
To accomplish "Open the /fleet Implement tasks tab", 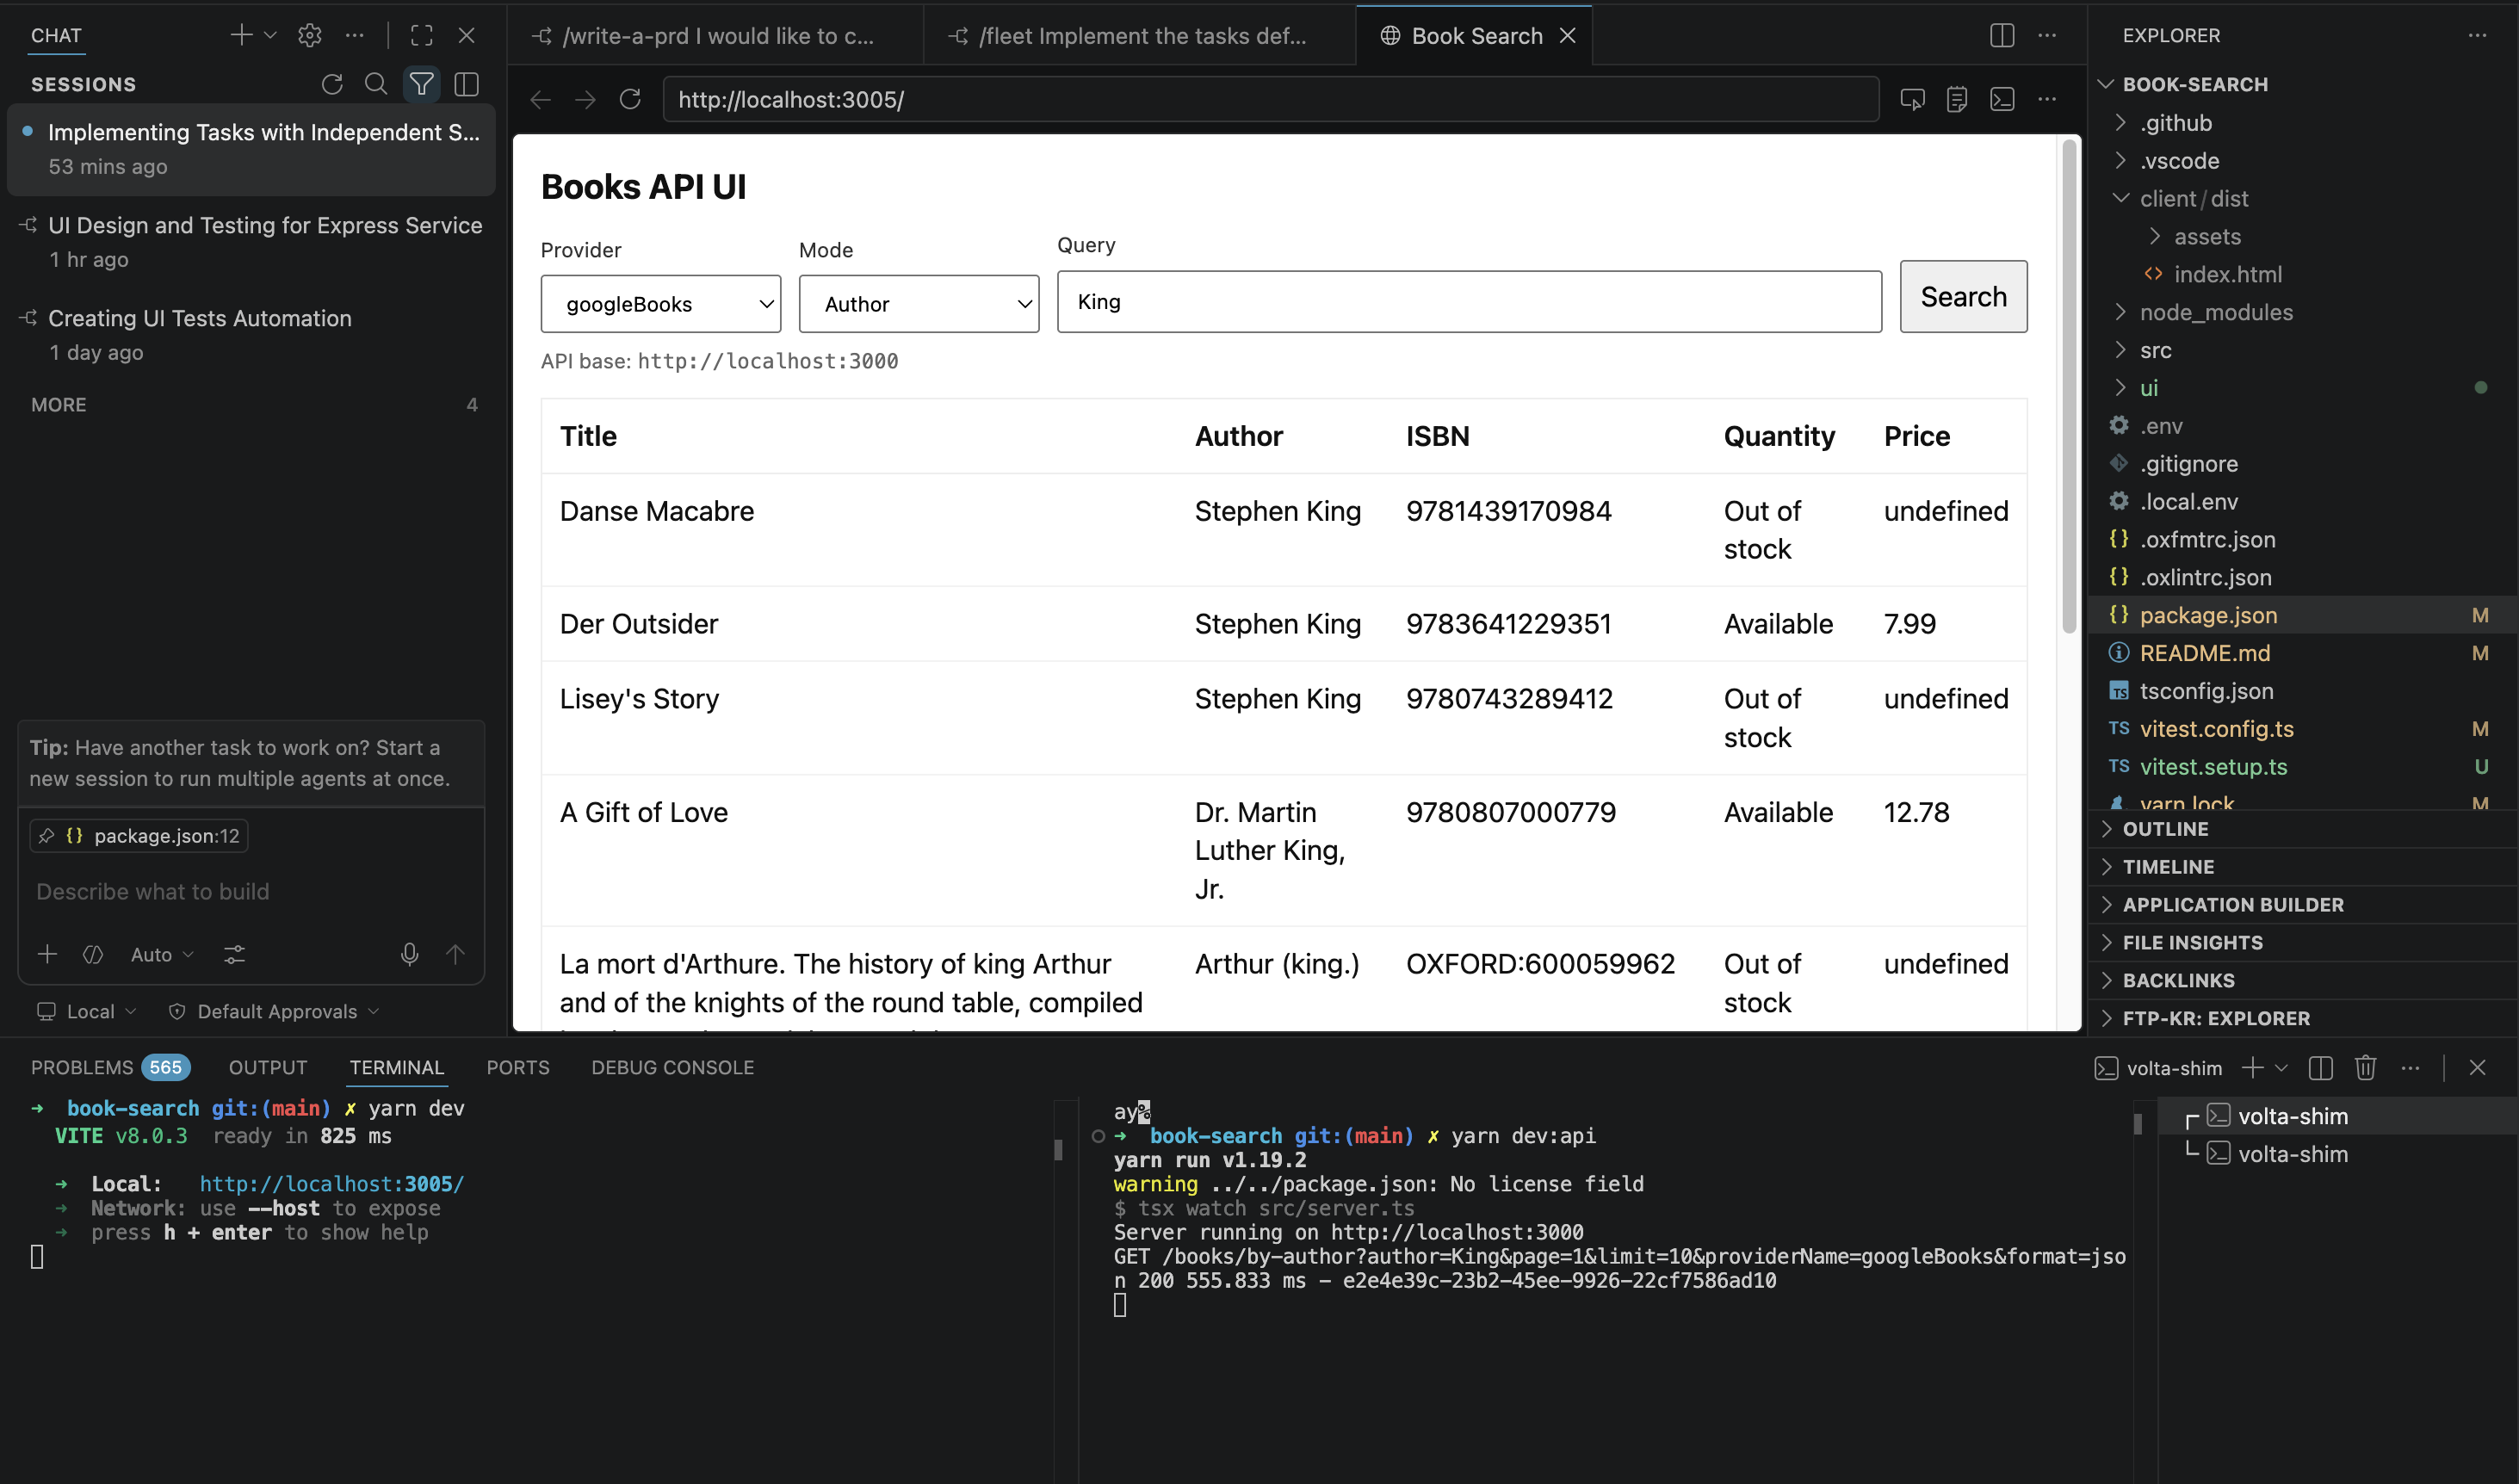I will tap(1140, 35).
